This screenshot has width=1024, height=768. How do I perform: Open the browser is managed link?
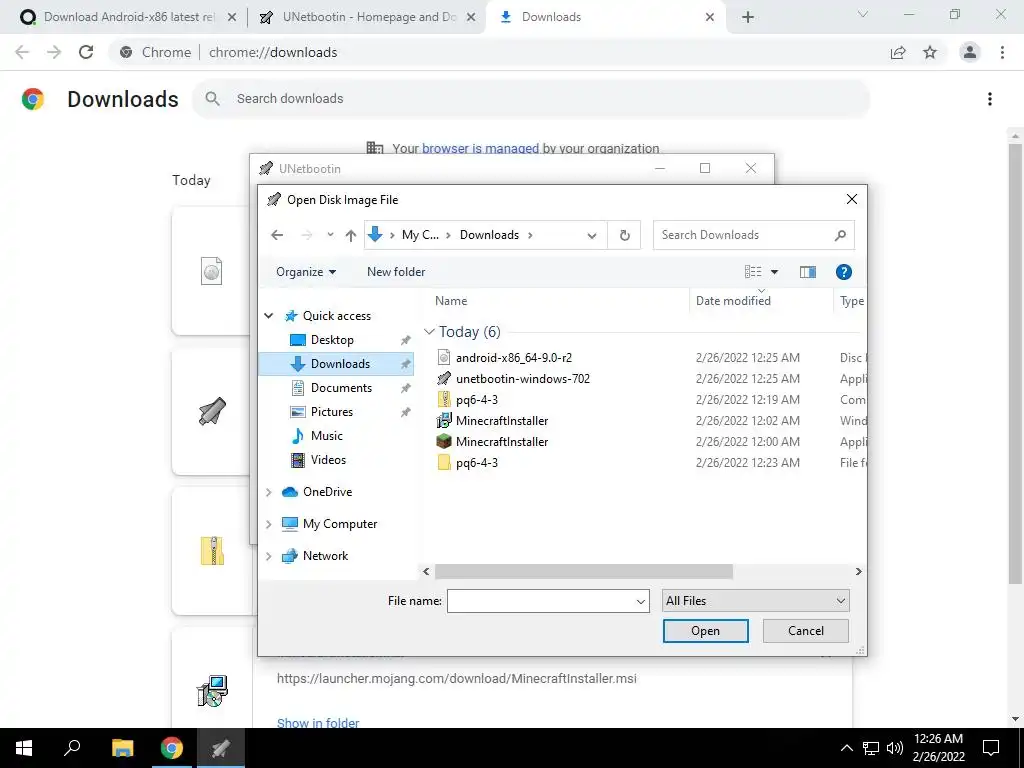(x=481, y=148)
